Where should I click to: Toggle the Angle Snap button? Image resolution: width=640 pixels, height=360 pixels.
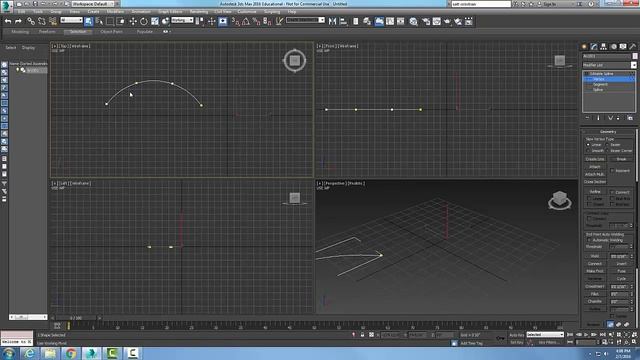click(246, 21)
